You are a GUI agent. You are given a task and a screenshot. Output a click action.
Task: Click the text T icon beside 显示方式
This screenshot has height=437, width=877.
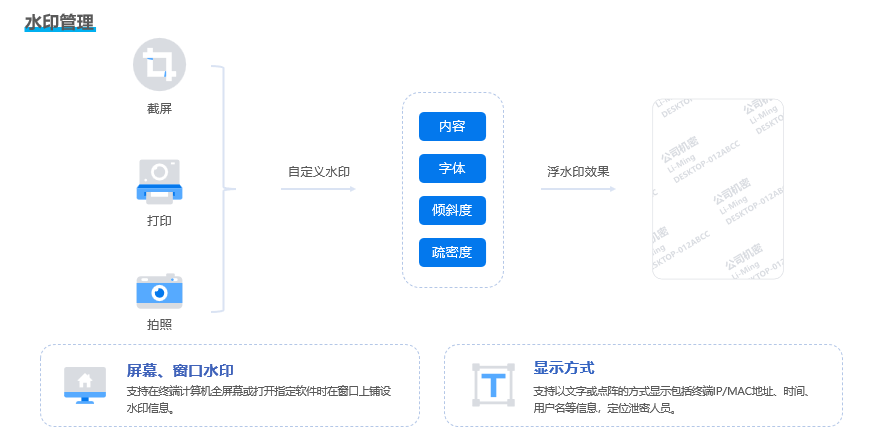pyautogui.click(x=494, y=385)
